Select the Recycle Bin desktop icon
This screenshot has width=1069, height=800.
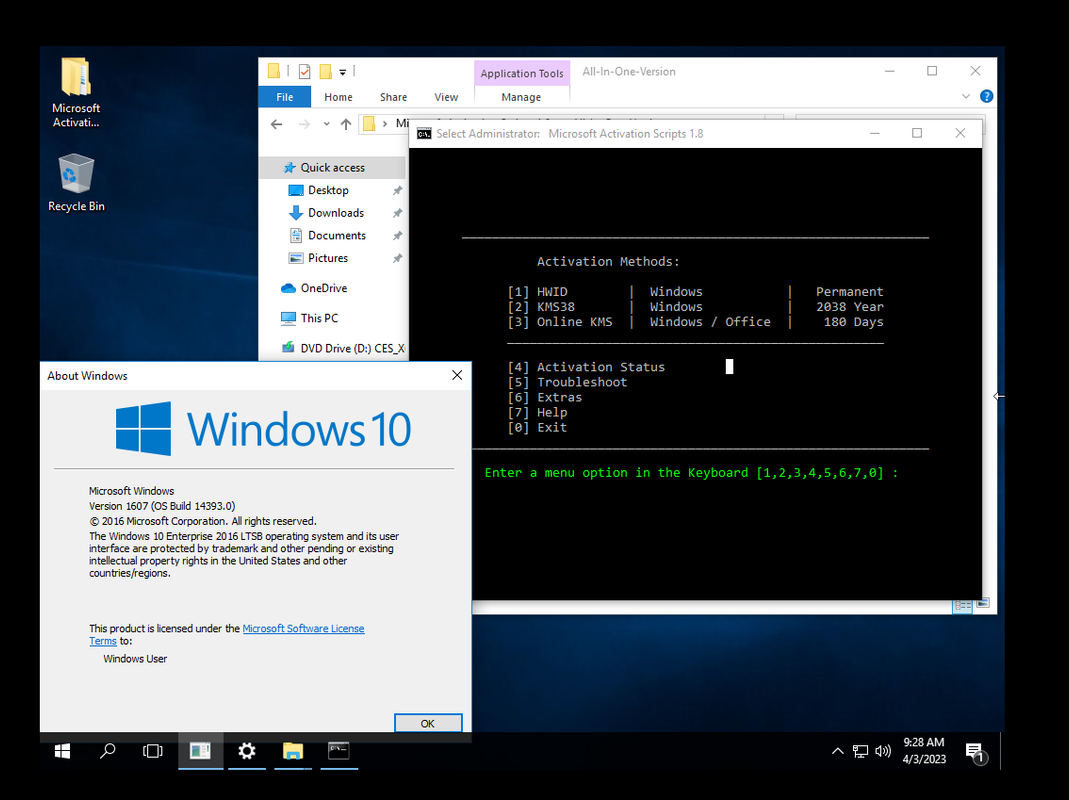click(76, 183)
